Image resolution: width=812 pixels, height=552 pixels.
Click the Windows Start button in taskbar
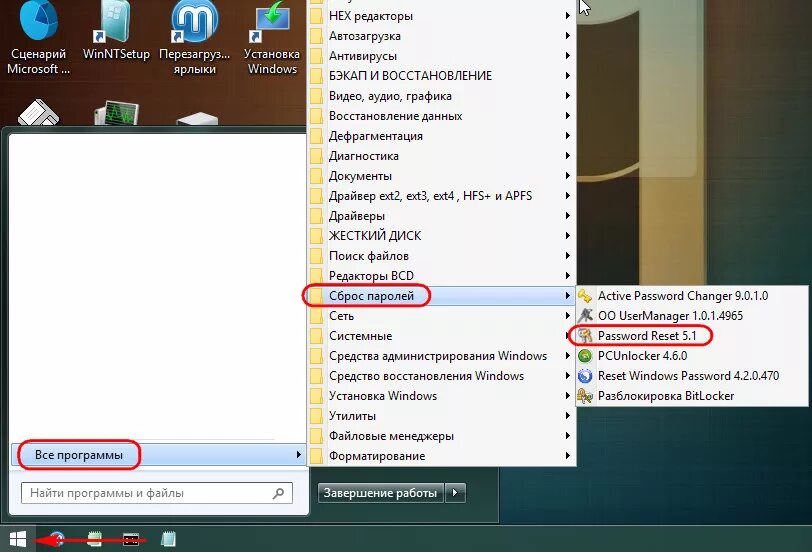[18, 539]
